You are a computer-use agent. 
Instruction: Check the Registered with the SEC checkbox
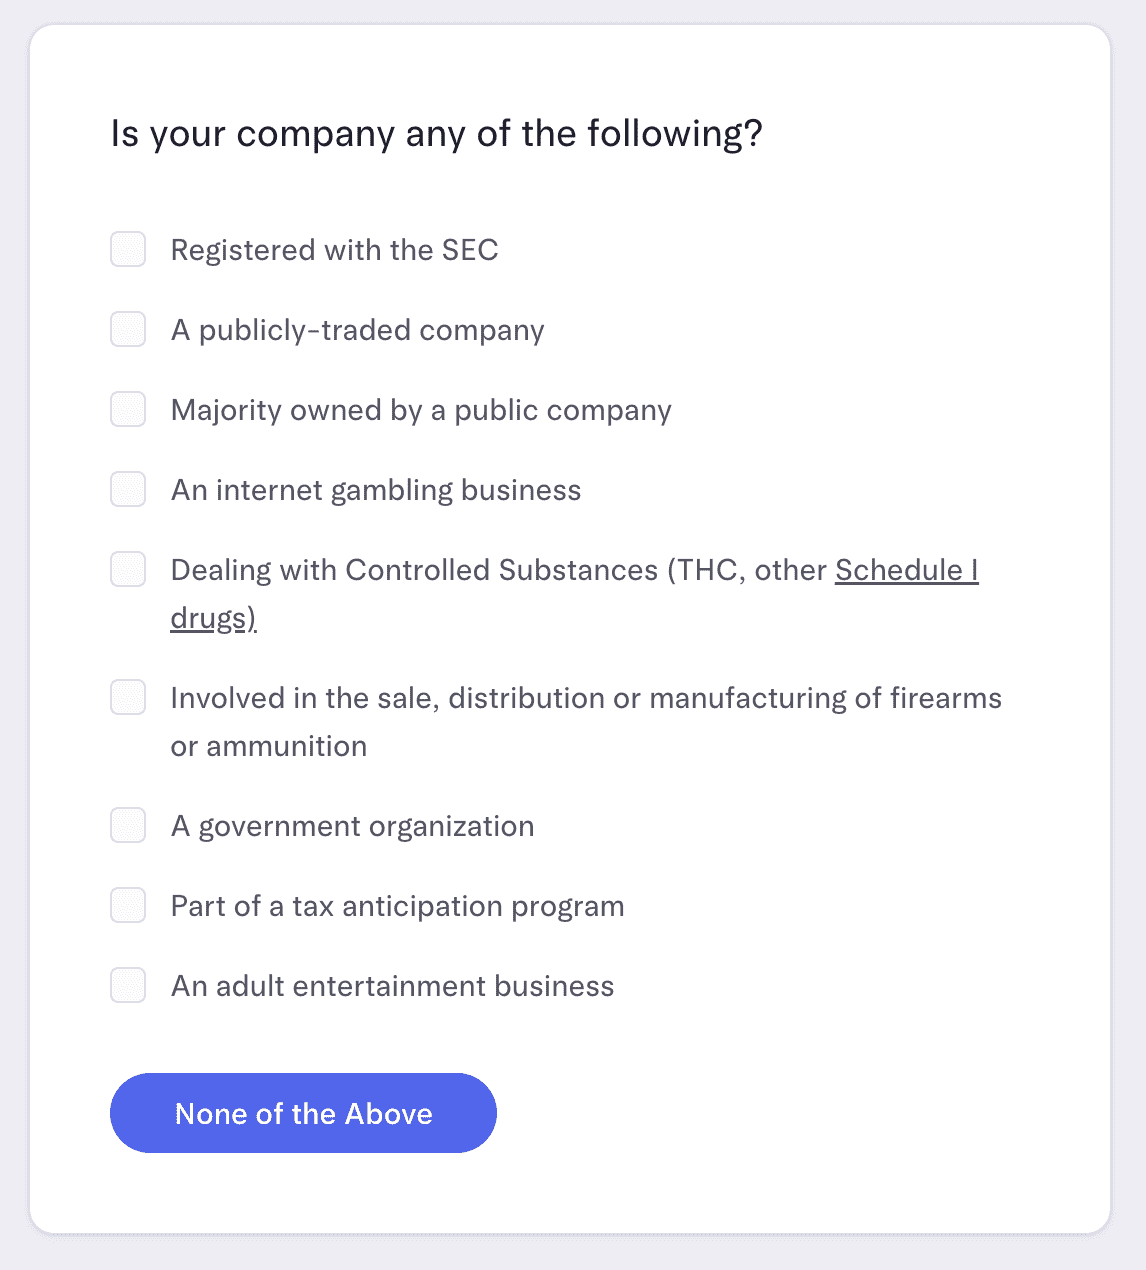[x=128, y=249]
